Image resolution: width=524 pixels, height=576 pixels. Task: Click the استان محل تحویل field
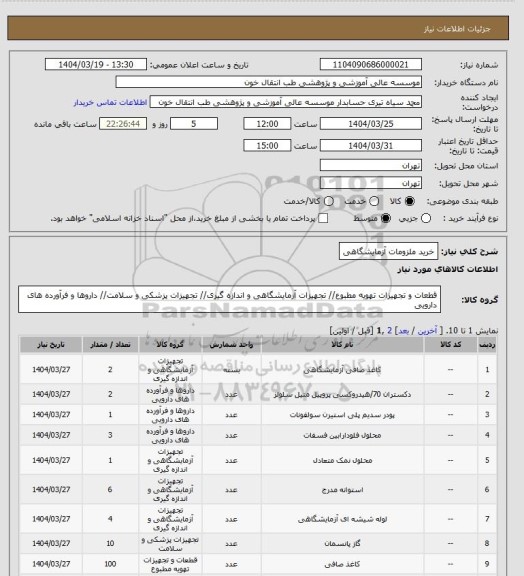[x=370, y=165]
